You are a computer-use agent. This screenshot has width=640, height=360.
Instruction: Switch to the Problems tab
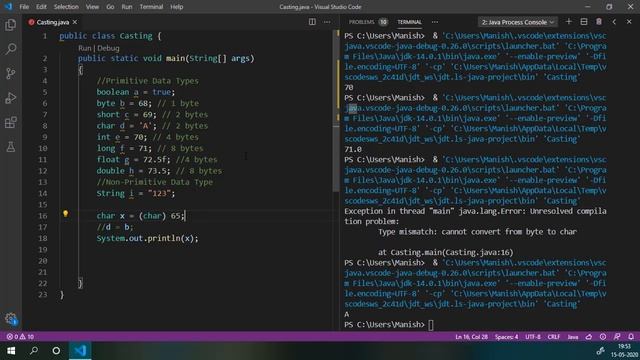coord(368,22)
